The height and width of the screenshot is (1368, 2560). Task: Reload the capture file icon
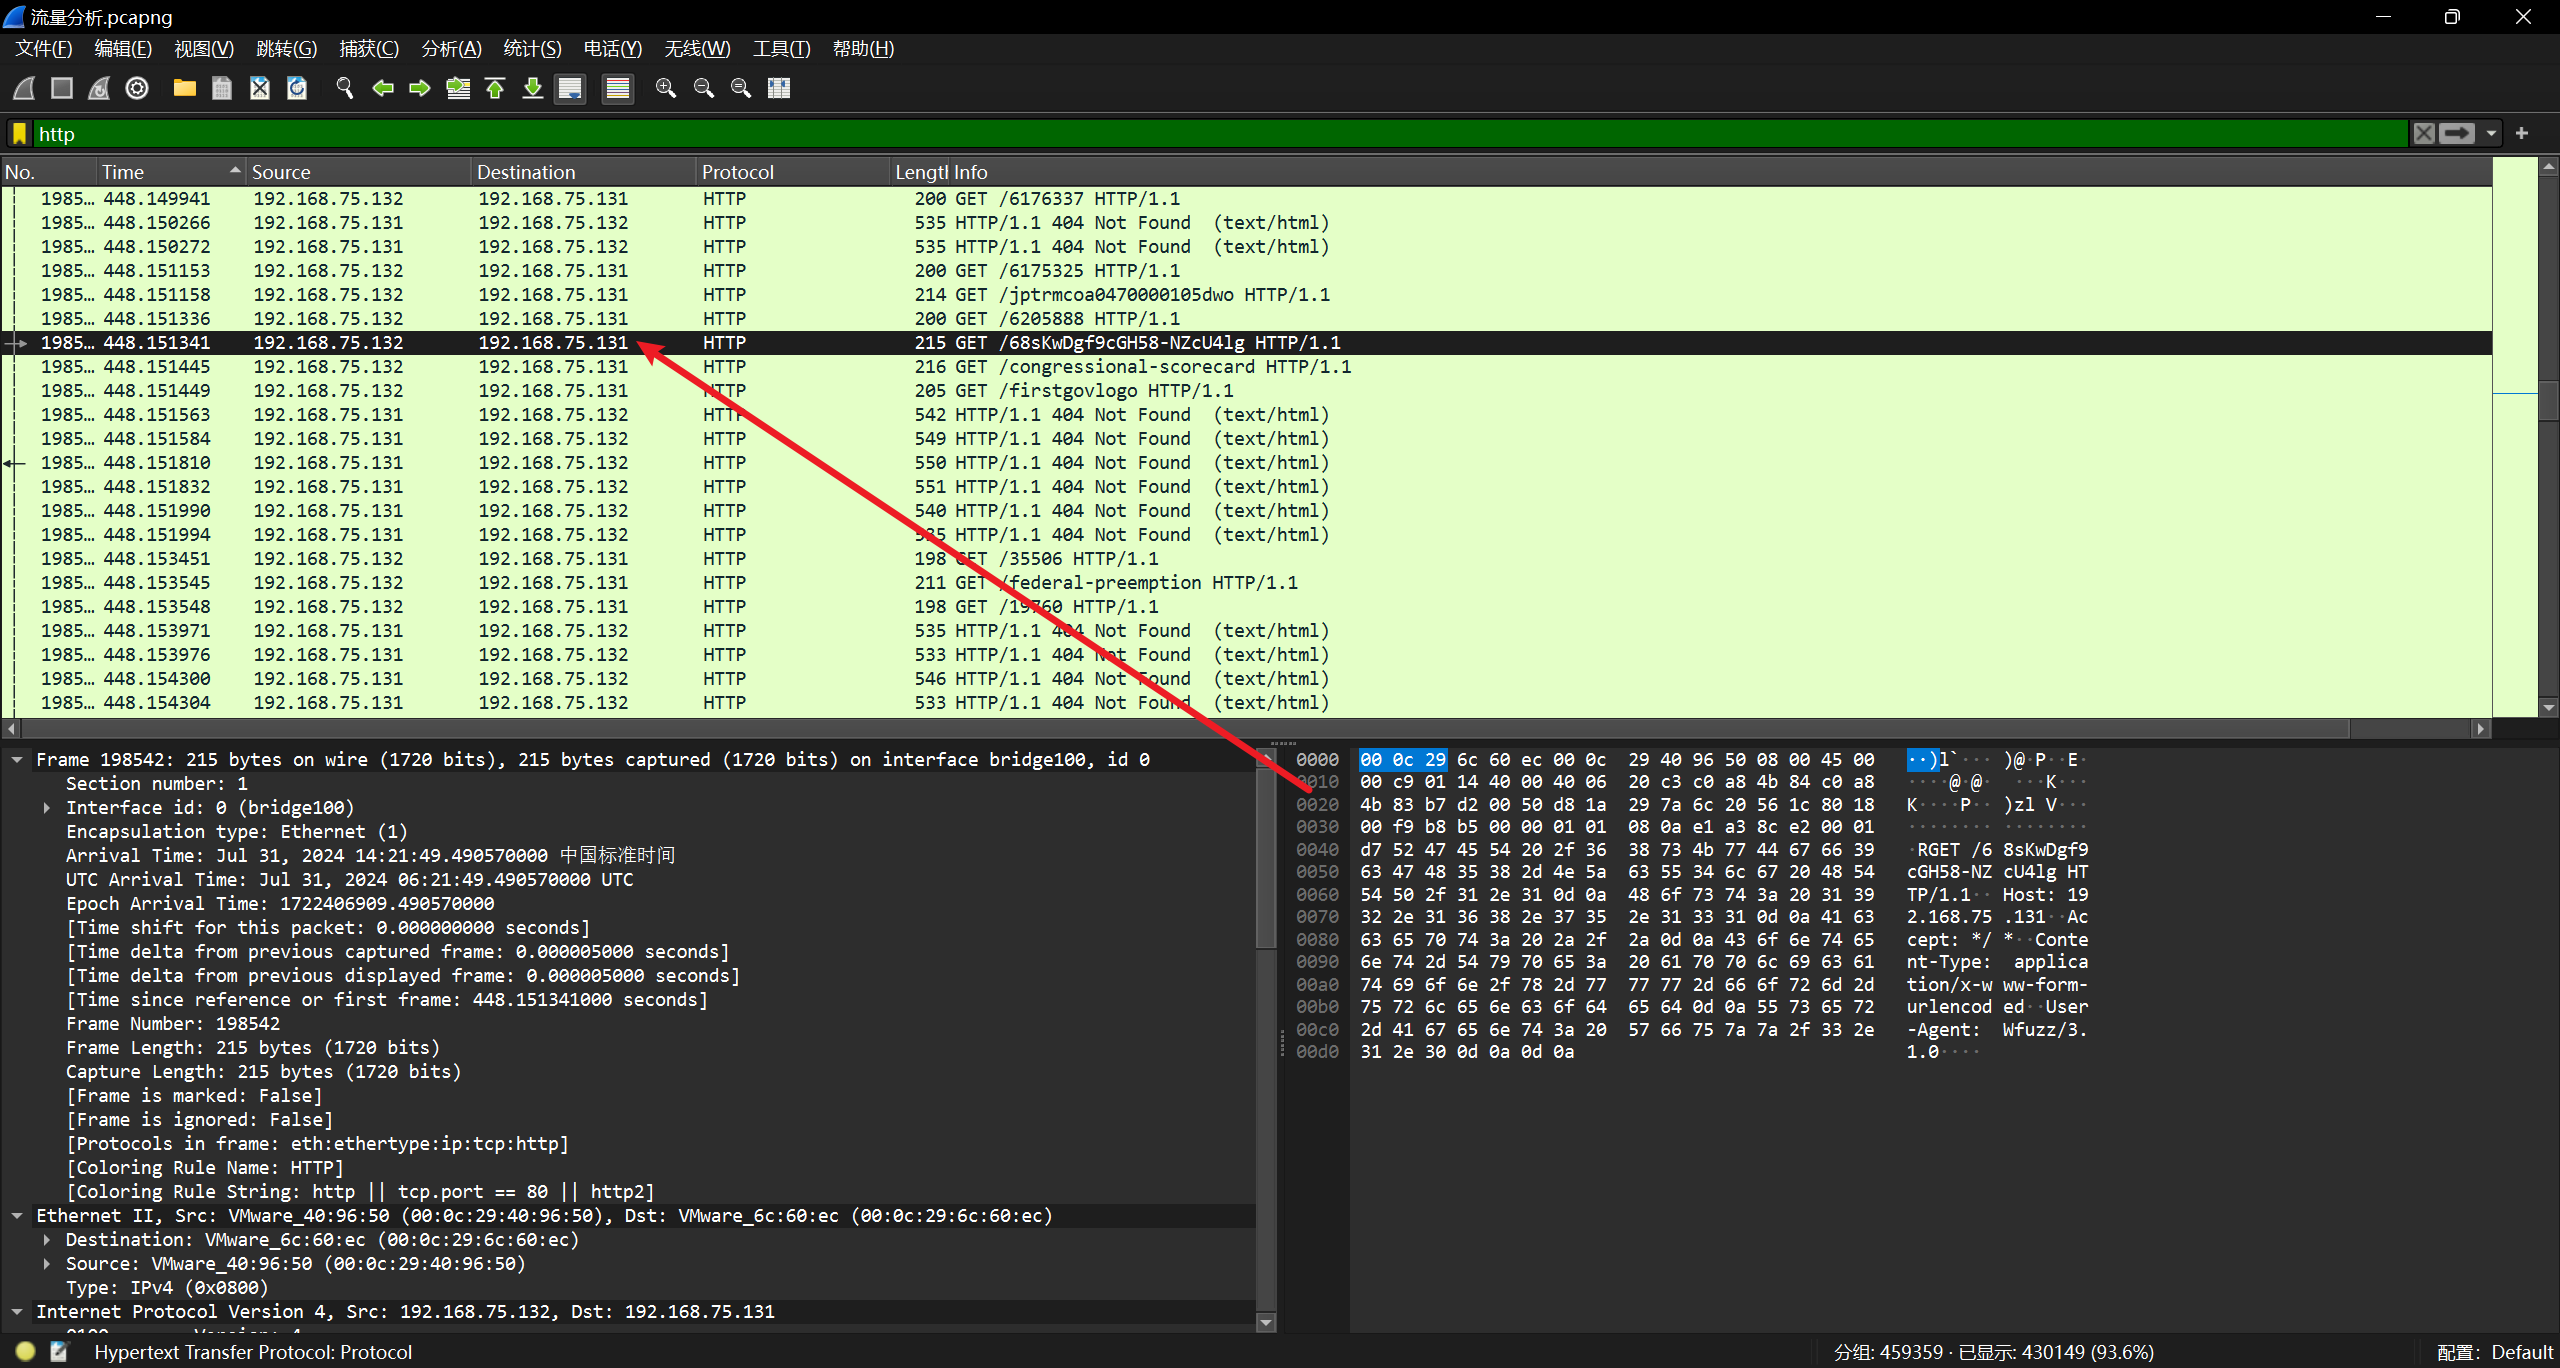click(x=297, y=89)
